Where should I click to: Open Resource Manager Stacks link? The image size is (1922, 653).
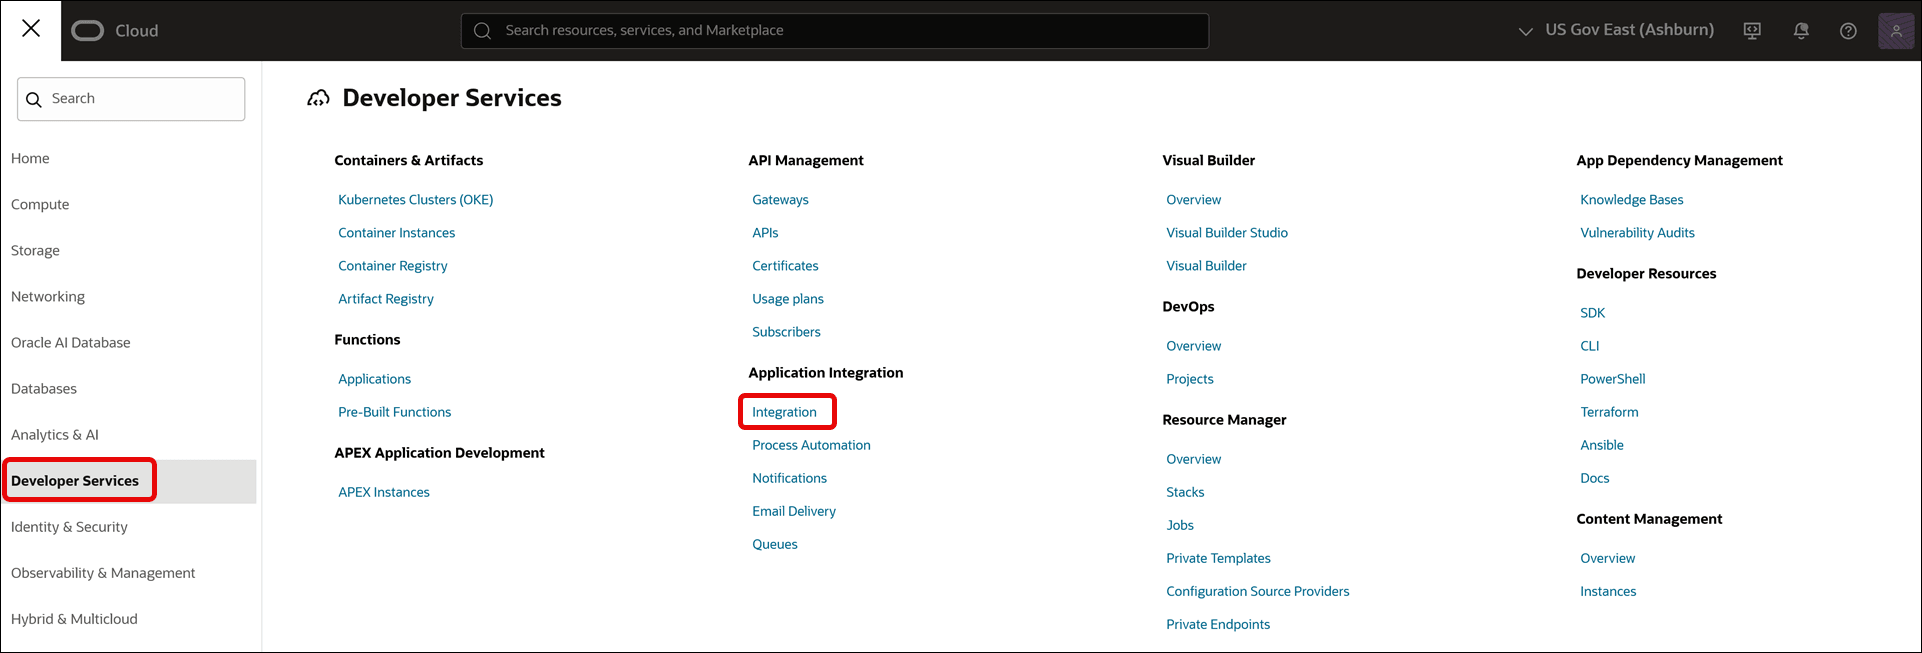click(x=1185, y=492)
